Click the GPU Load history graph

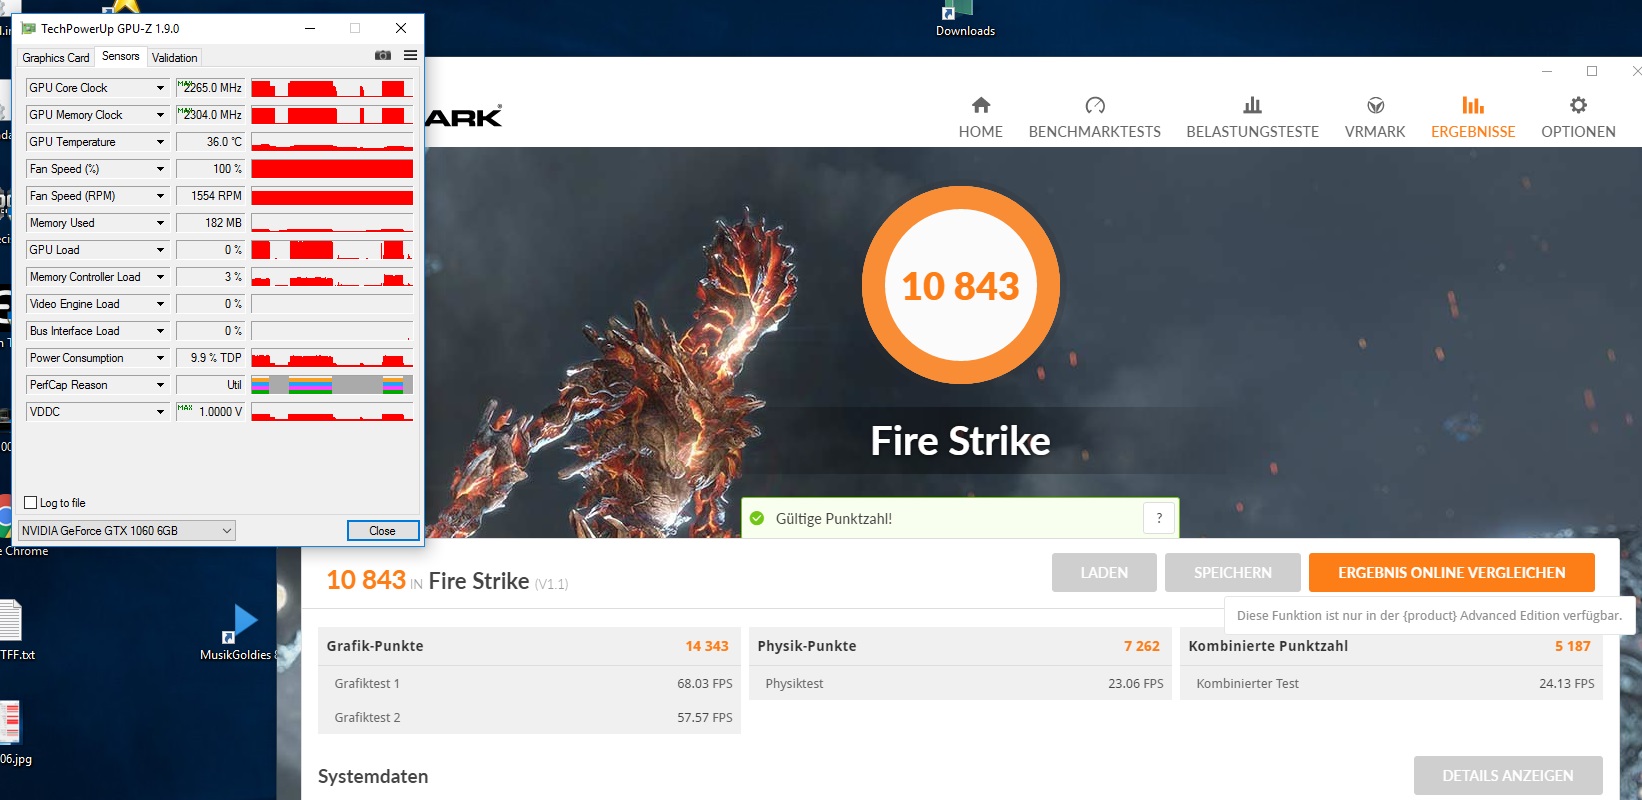pyautogui.click(x=332, y=250)
